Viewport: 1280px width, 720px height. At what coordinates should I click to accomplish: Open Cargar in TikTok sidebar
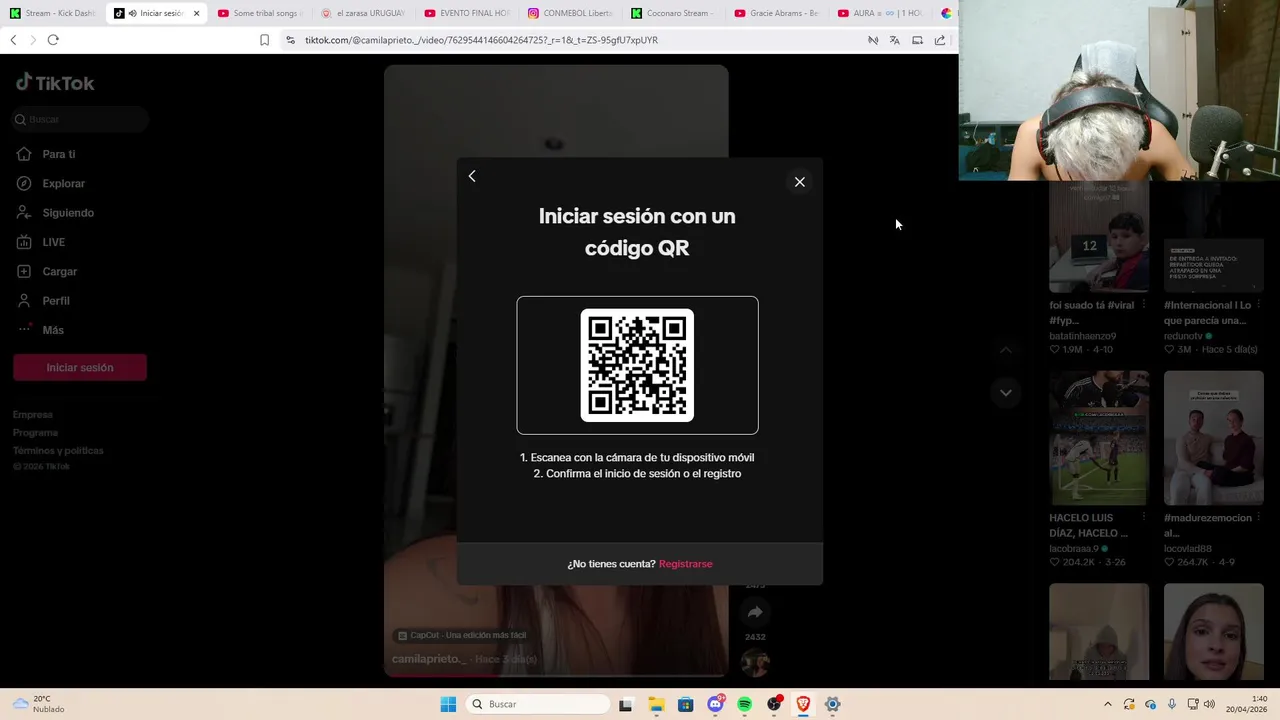59,272
